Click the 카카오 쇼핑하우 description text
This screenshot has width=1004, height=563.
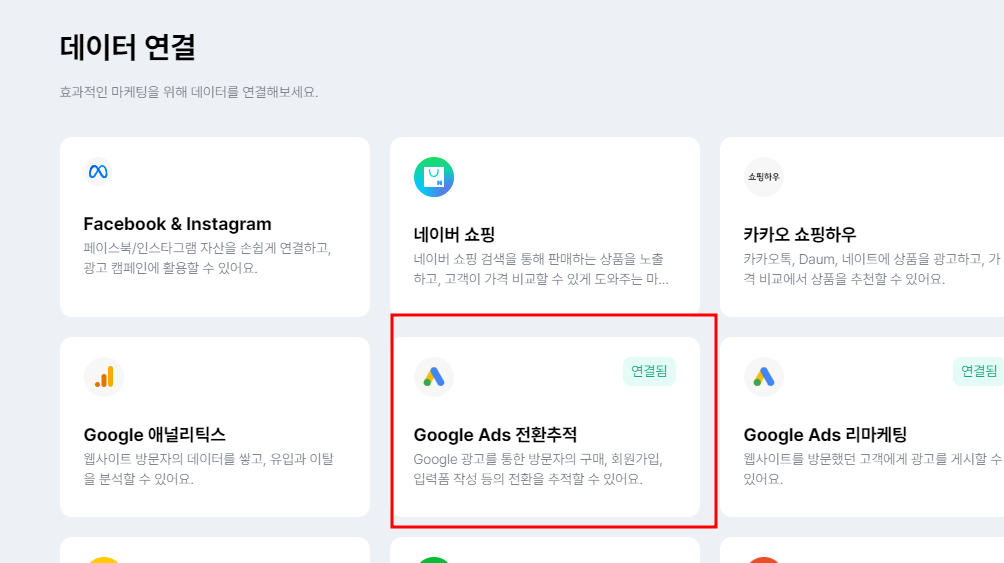[x=872, y=269]
